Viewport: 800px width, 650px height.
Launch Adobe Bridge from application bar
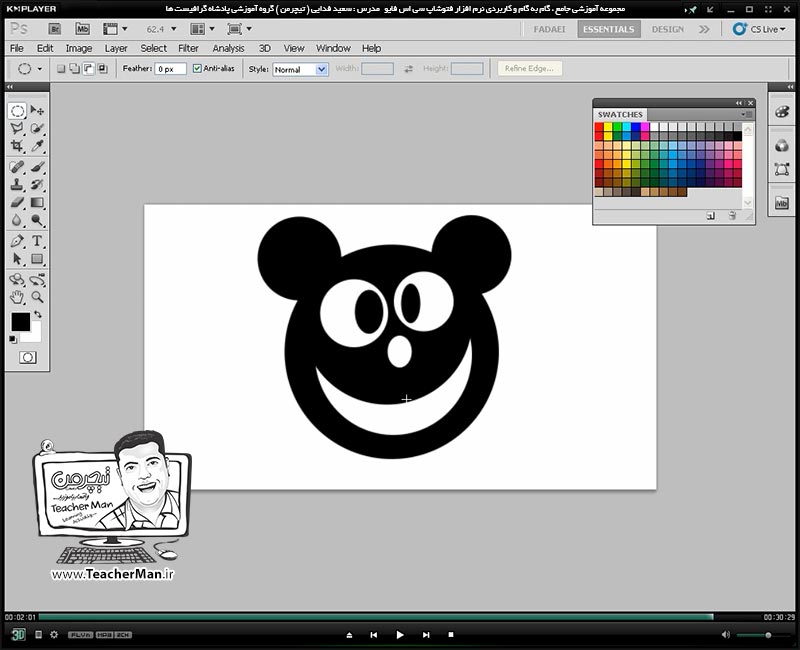(55, 29)
